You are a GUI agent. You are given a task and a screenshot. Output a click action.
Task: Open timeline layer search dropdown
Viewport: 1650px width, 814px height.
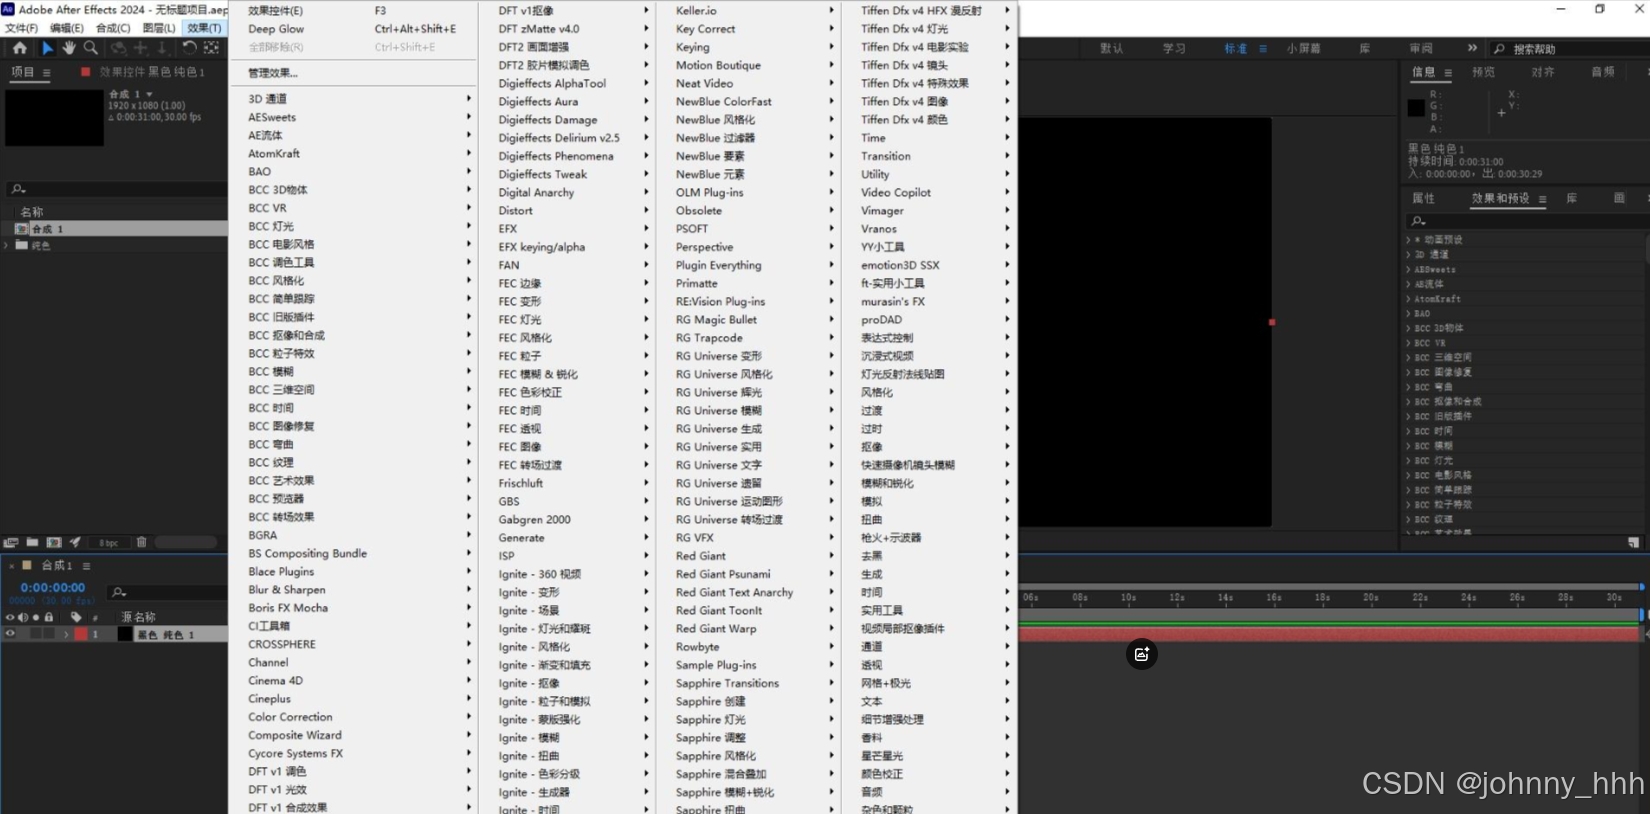coord(119,592)
